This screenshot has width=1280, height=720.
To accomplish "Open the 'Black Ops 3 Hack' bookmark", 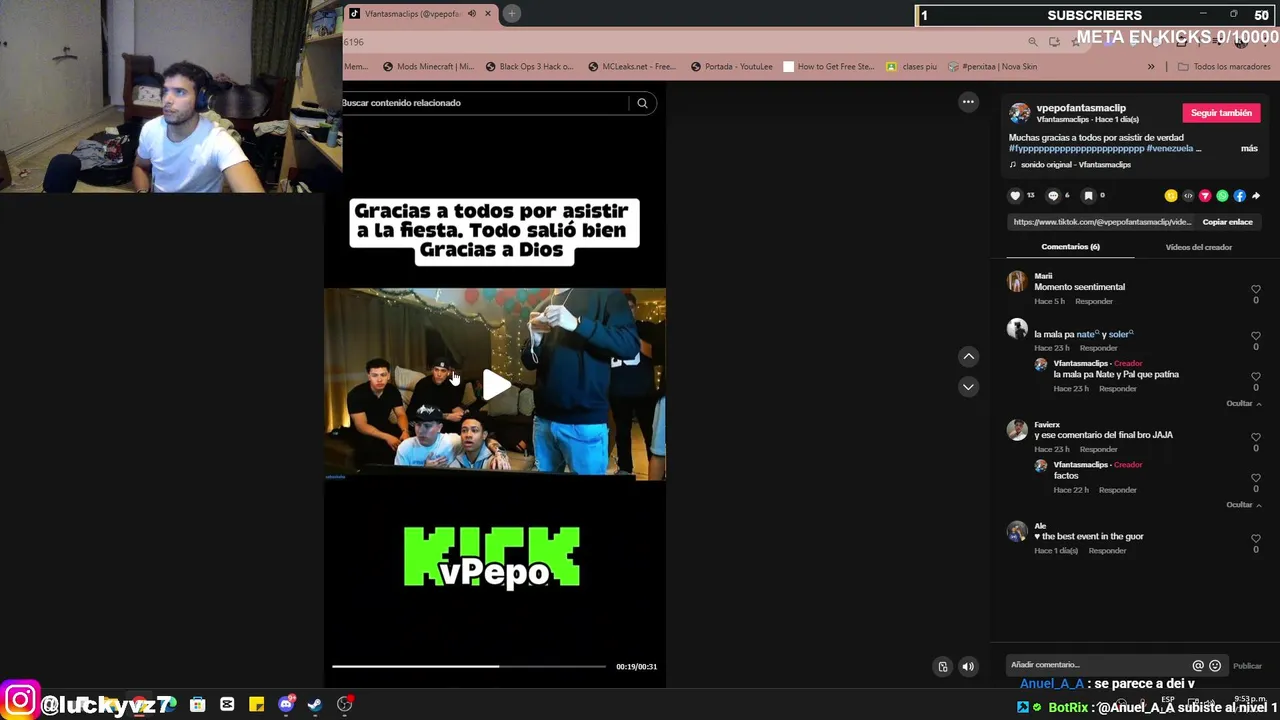I will tap(529, 67).
